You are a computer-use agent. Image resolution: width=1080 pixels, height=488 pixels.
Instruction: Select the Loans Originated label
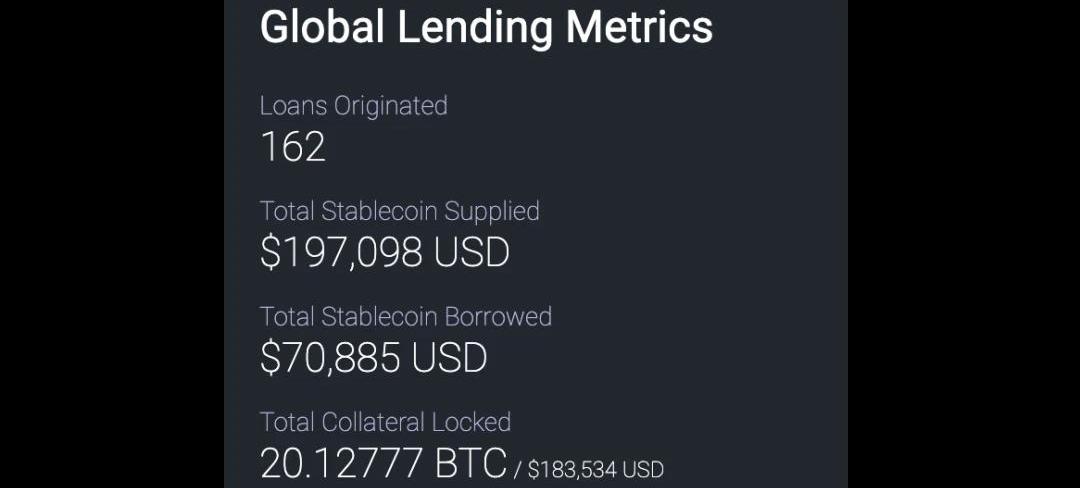tap(353, 105)
